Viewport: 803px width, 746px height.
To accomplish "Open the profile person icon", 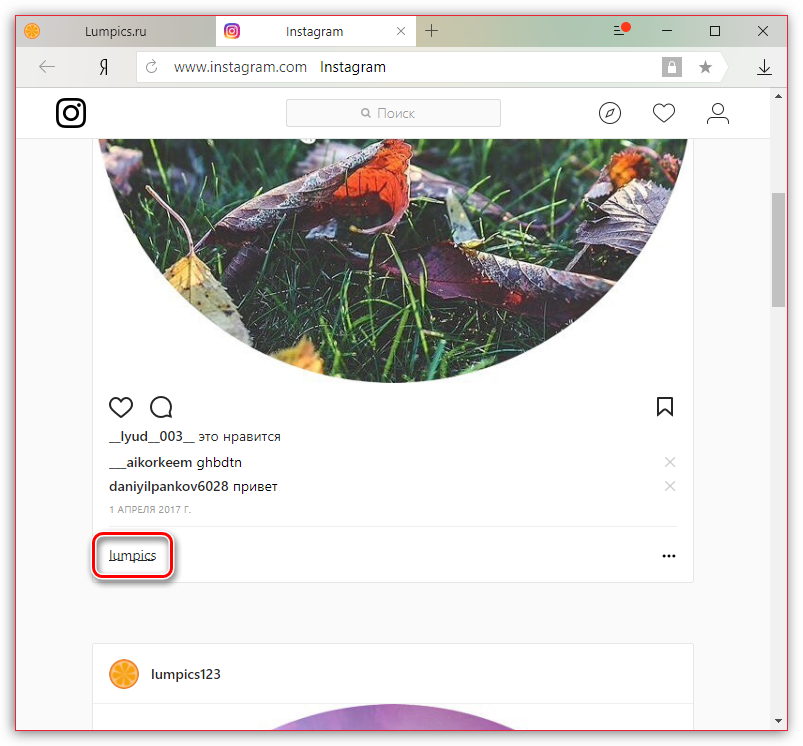I will coord(718,113).
